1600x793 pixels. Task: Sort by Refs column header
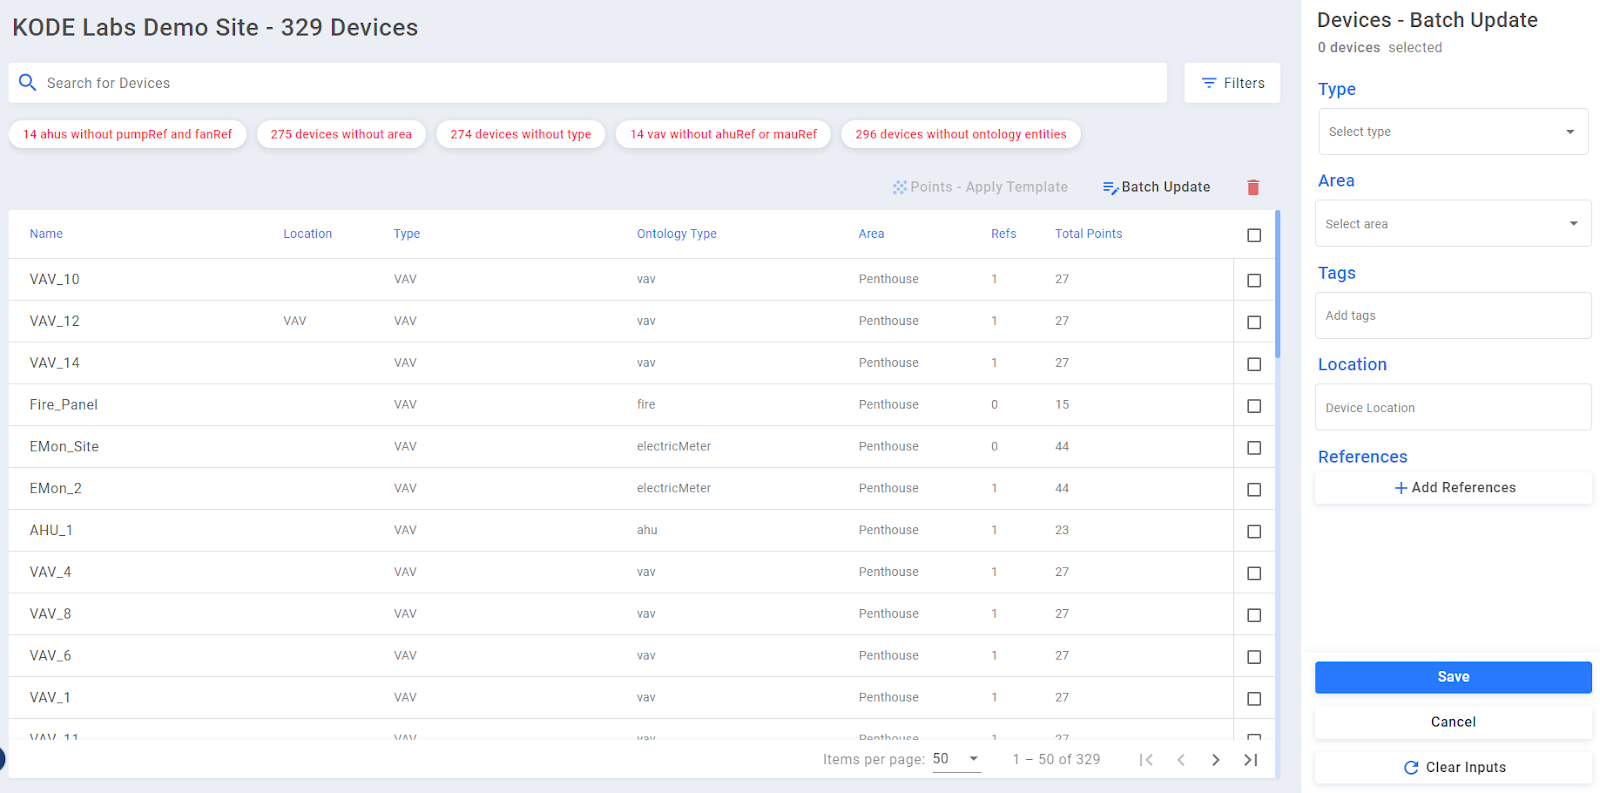[1003, 234]
